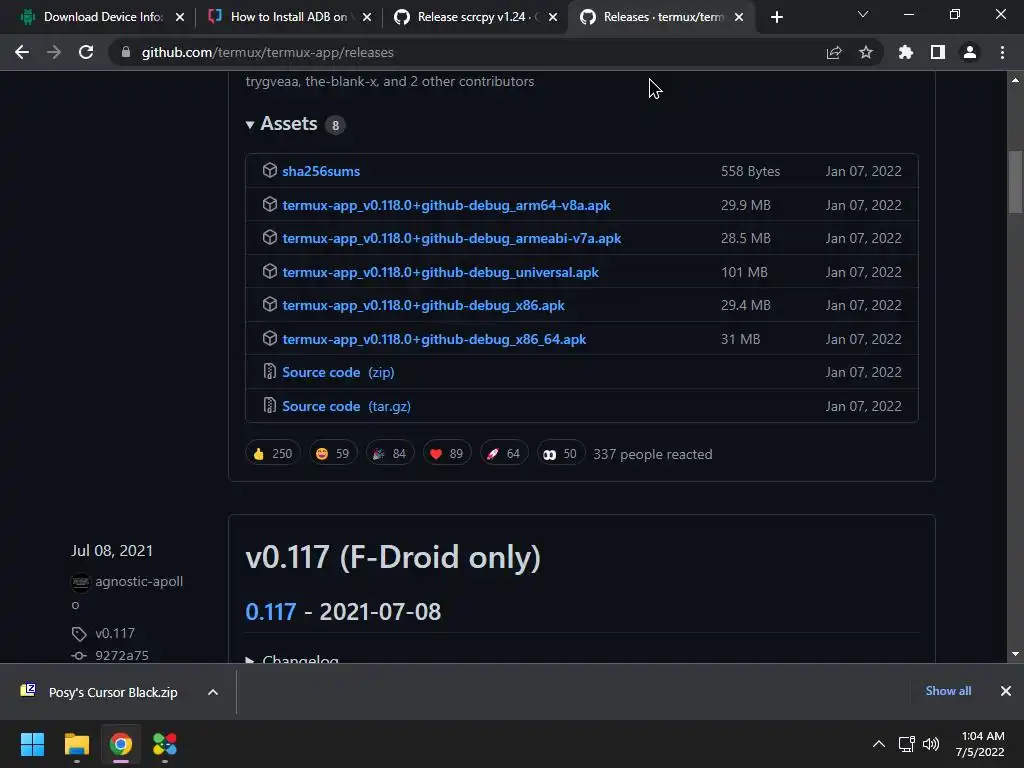The width and height of the screenshot is (1024, 768).
Task: Download Source code zip archive
Action: pyautogui.click(x=338, y=372)
